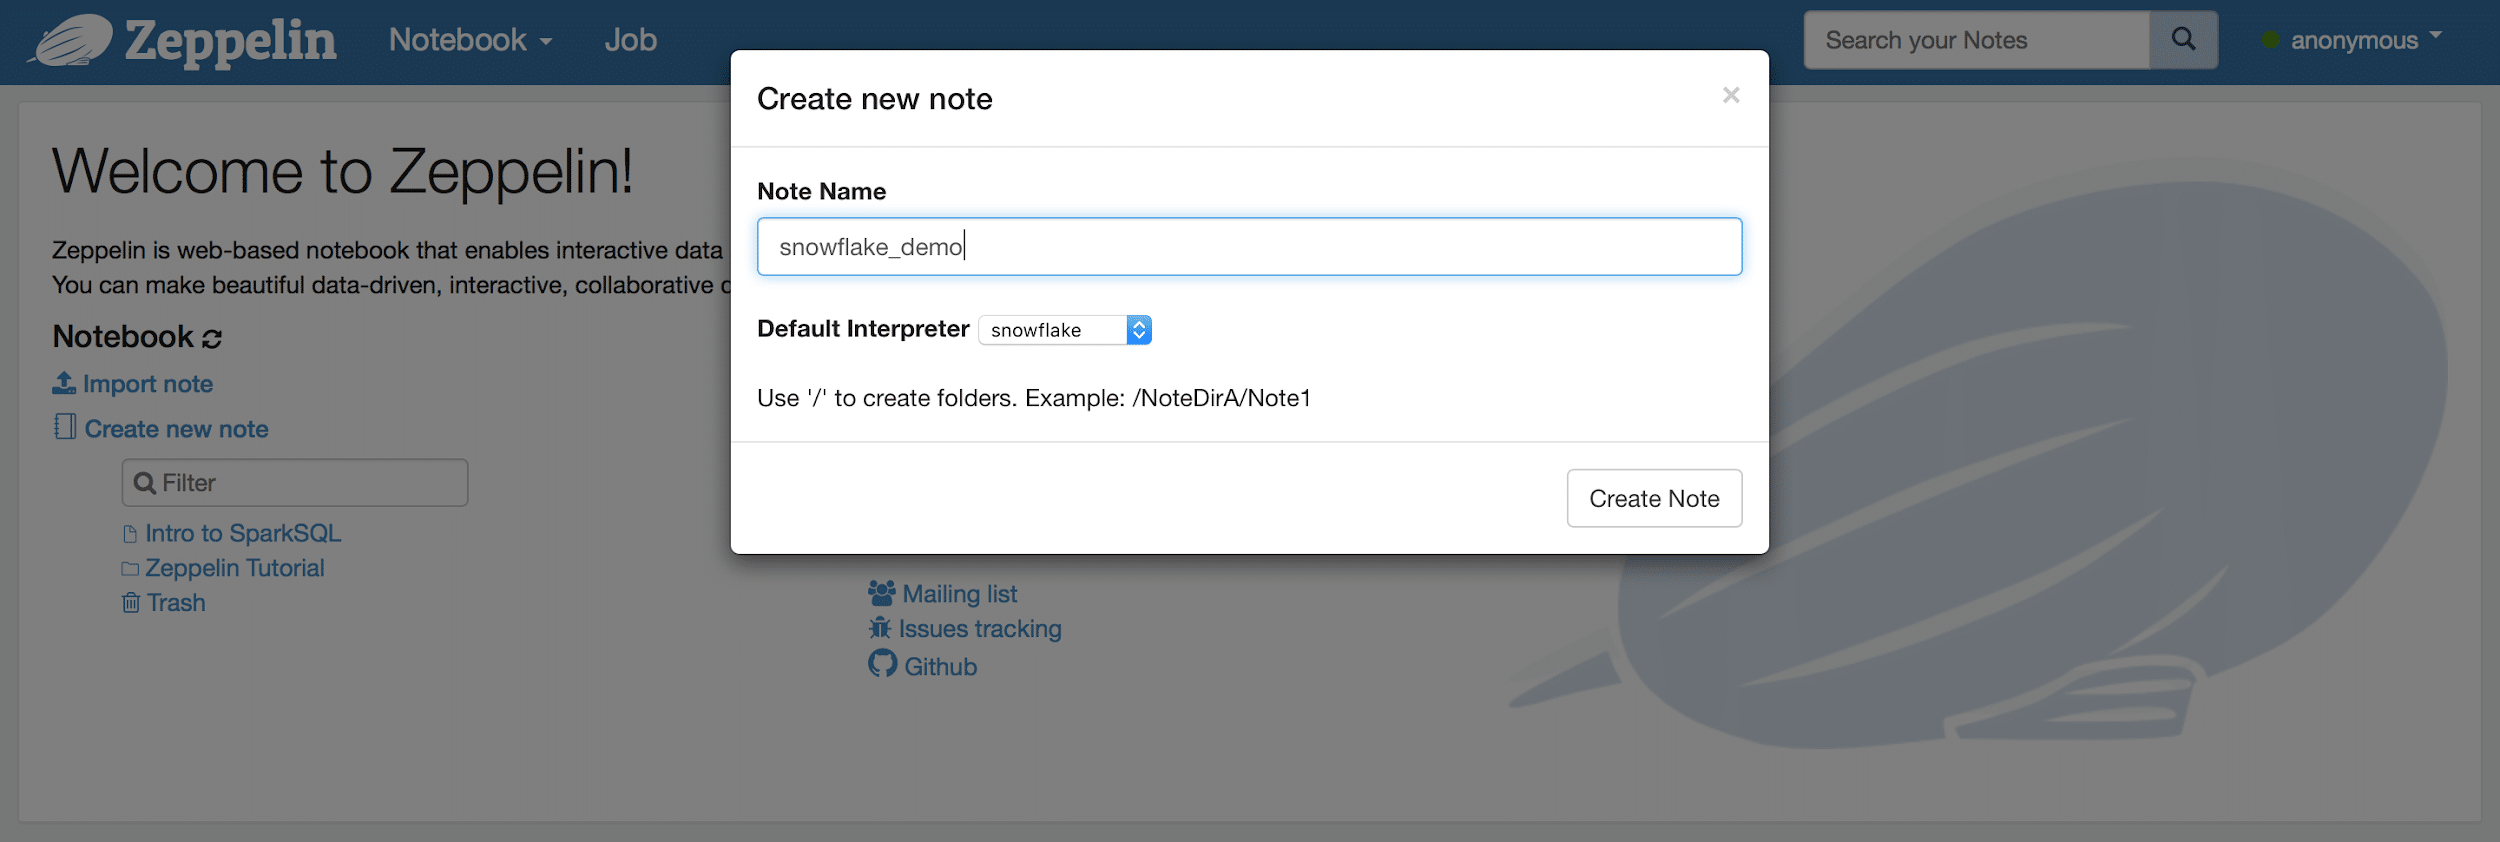This screenshot has height=842, width=2500.
Task: Open the Job menu item
Action: [630, 40]
